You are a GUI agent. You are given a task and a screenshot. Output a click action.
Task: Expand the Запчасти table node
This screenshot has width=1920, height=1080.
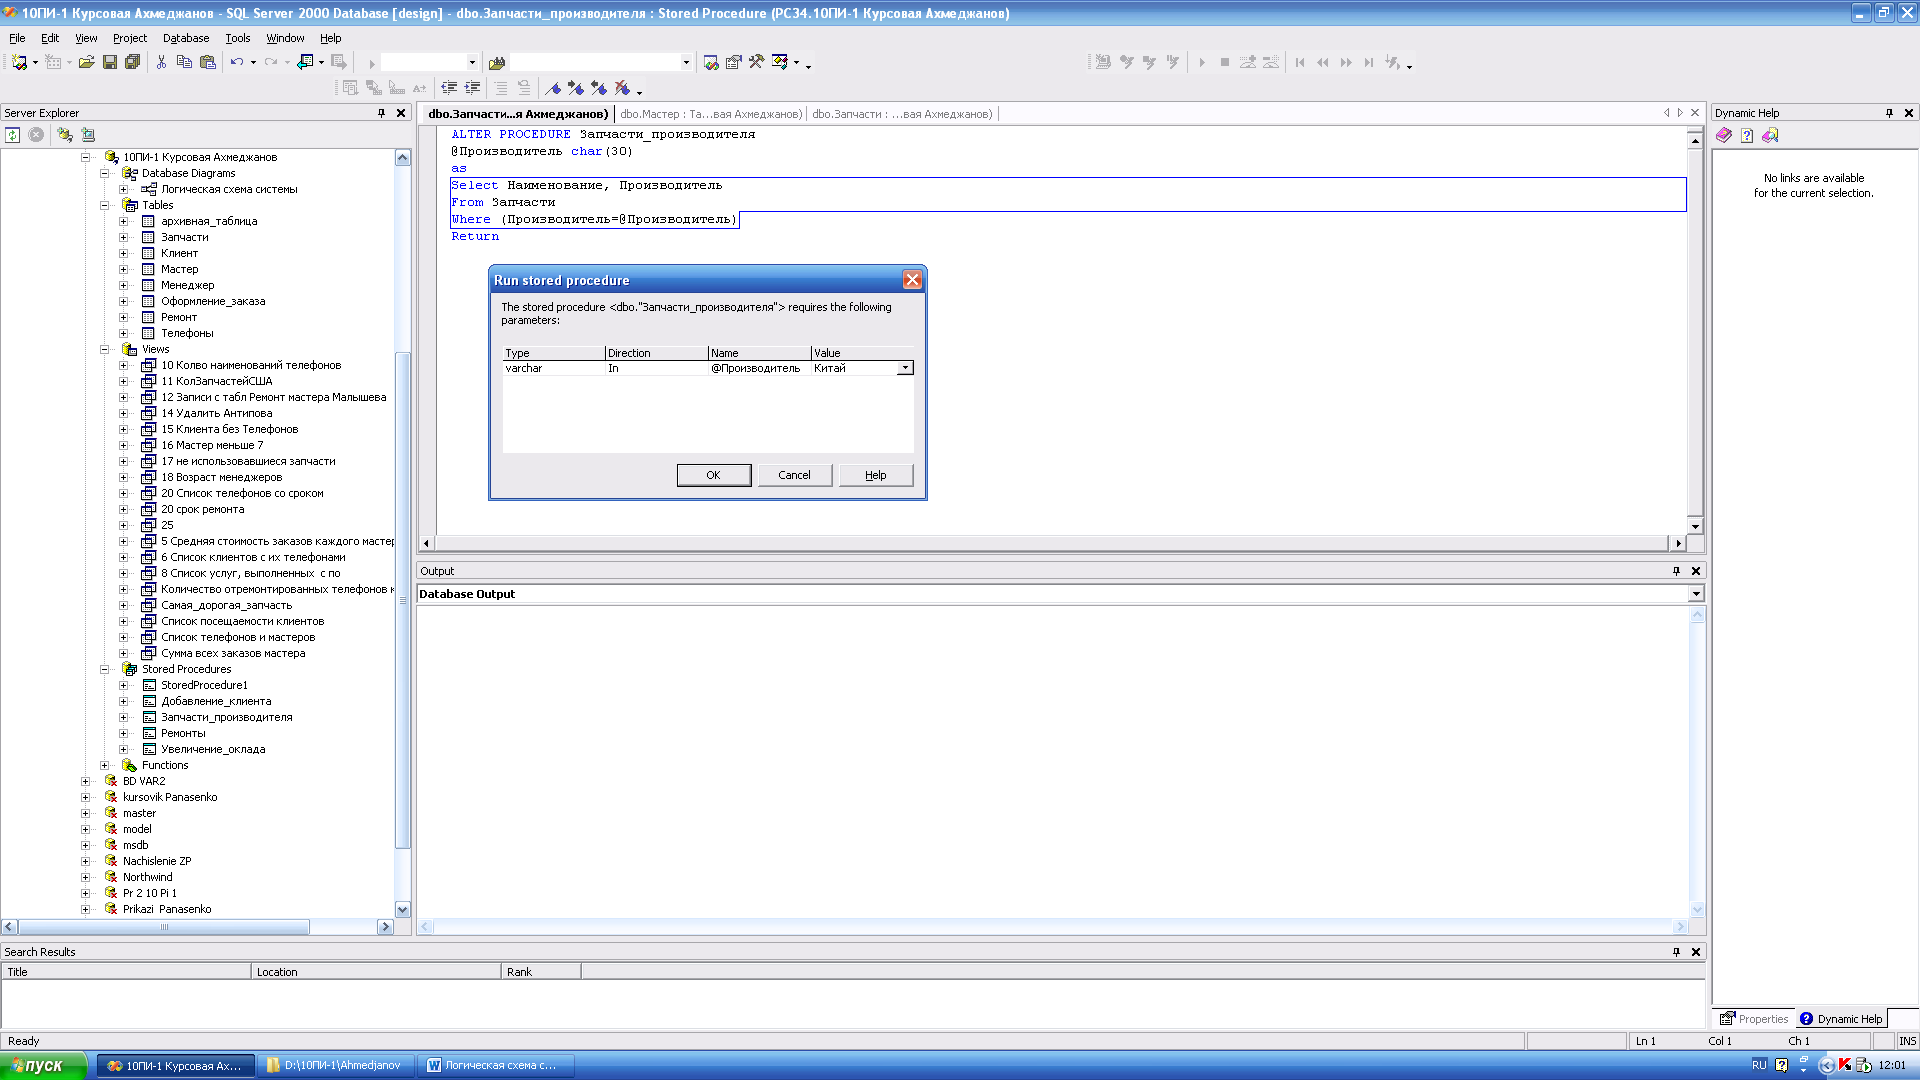pos(123,237)
